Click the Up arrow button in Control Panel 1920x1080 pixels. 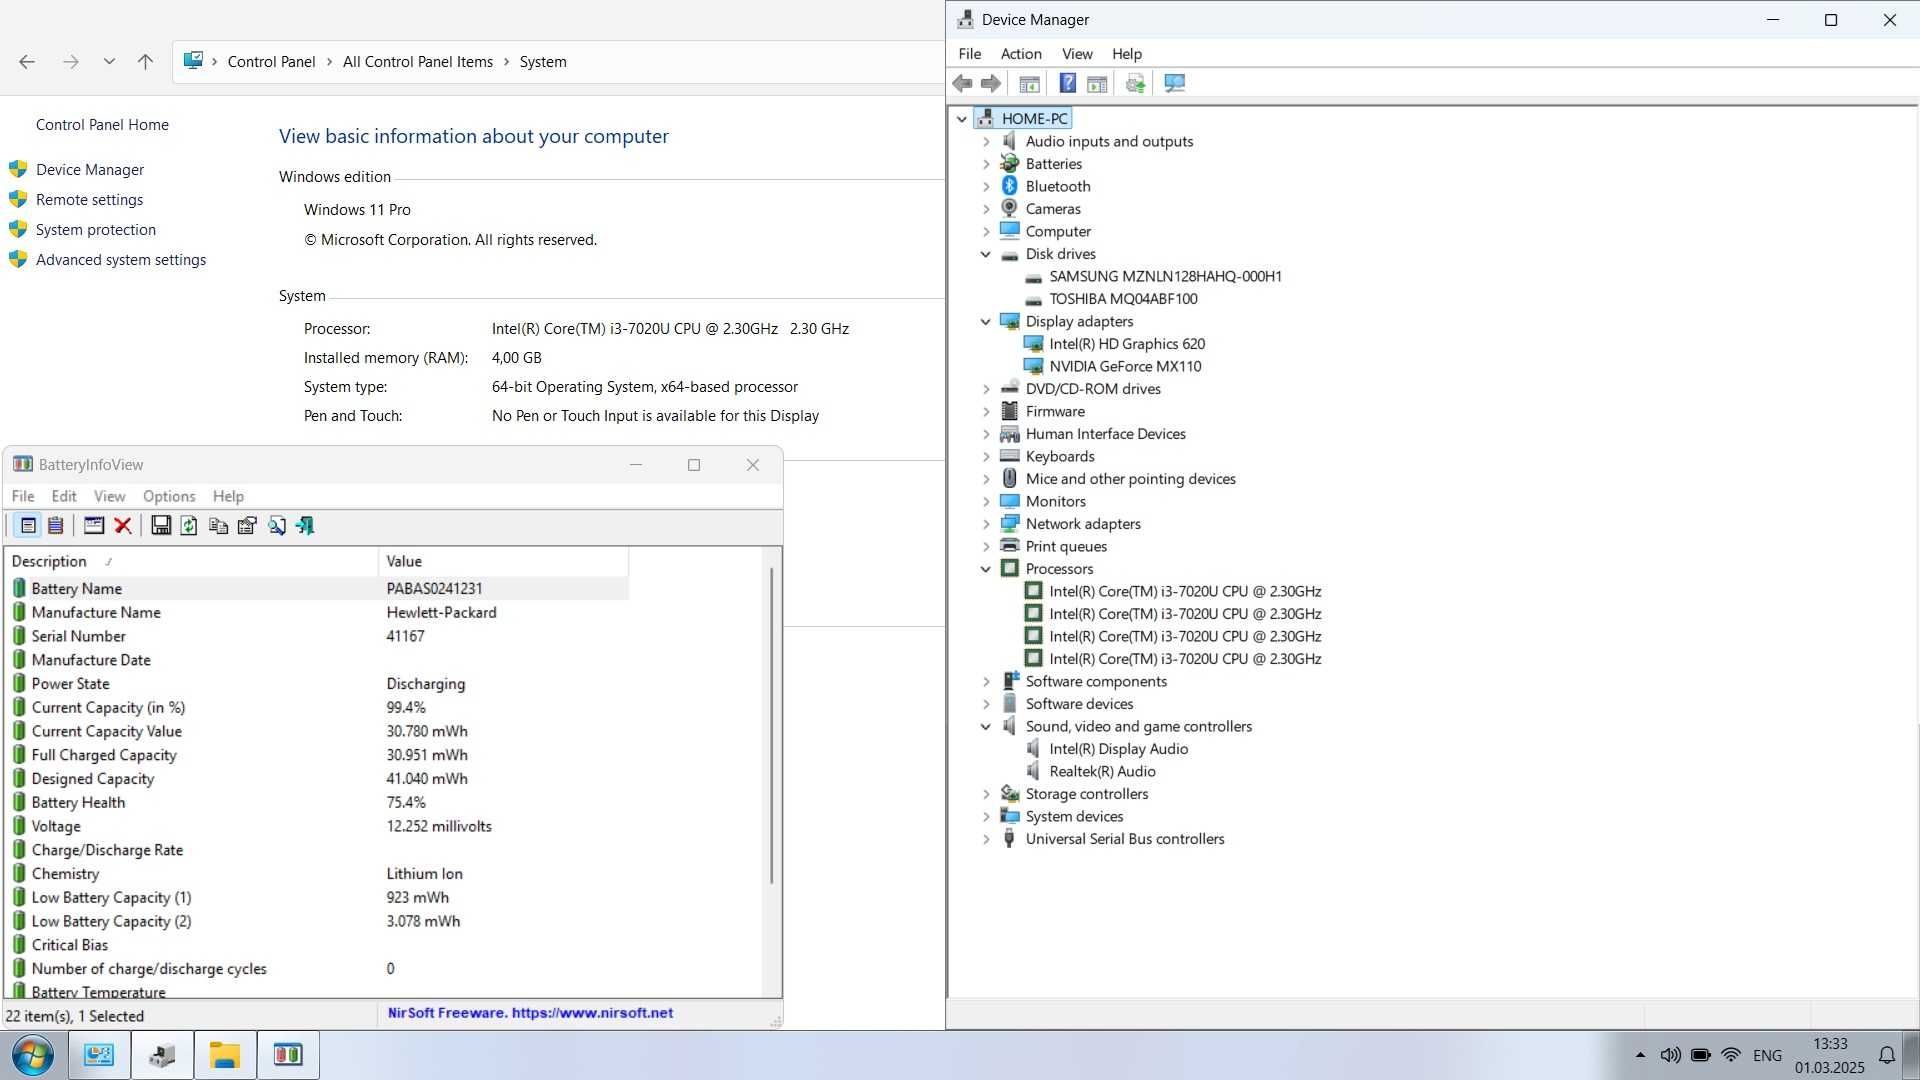click(x=145, y=62)
